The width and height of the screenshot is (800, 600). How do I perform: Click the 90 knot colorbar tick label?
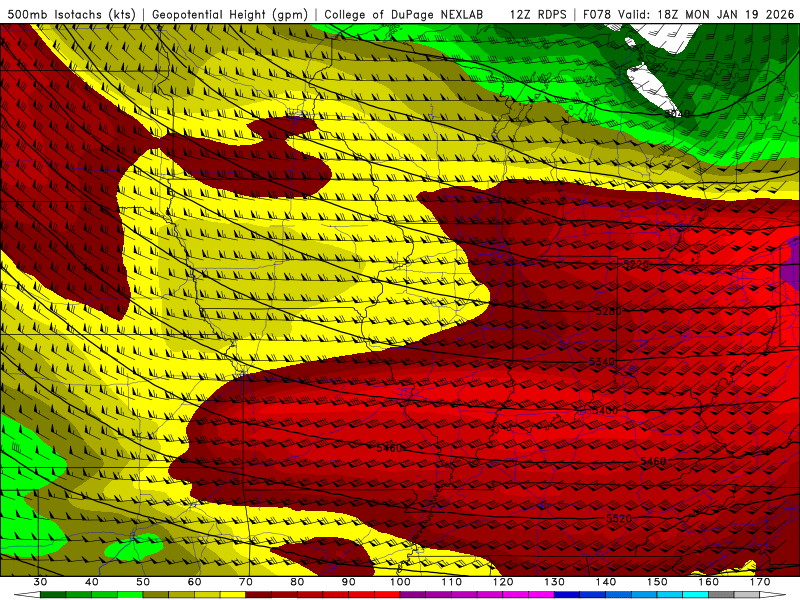(349, 582)
